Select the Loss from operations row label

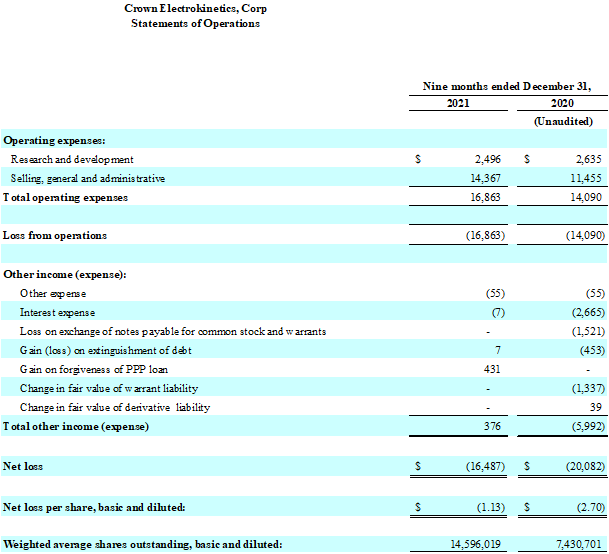click(x=55, y=235)
